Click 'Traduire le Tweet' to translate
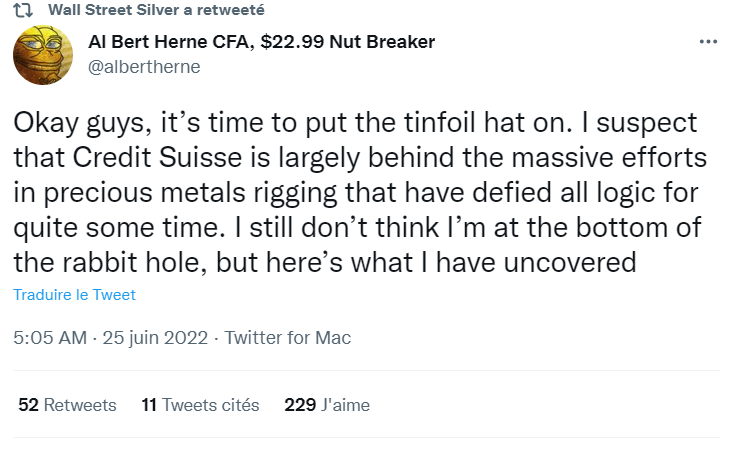Screen dimensions: 737x455 click(x=74, y=295)
